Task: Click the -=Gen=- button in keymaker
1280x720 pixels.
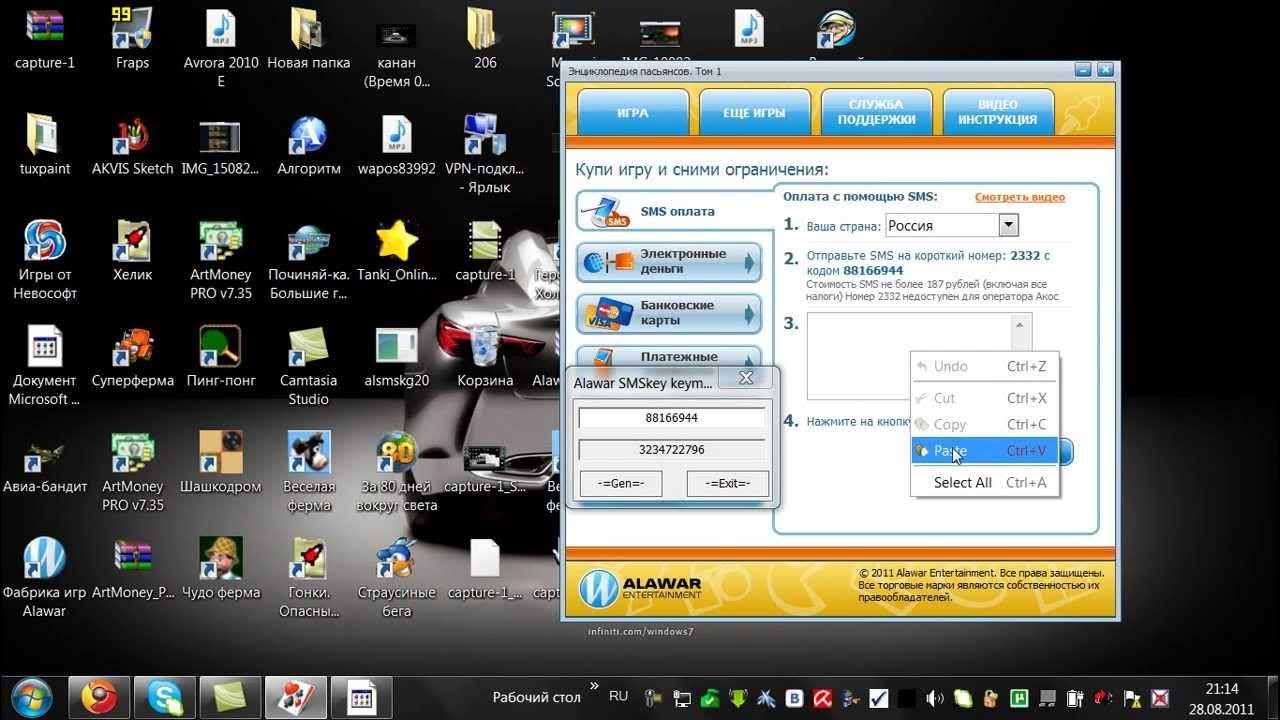Action: click(621, 483)
